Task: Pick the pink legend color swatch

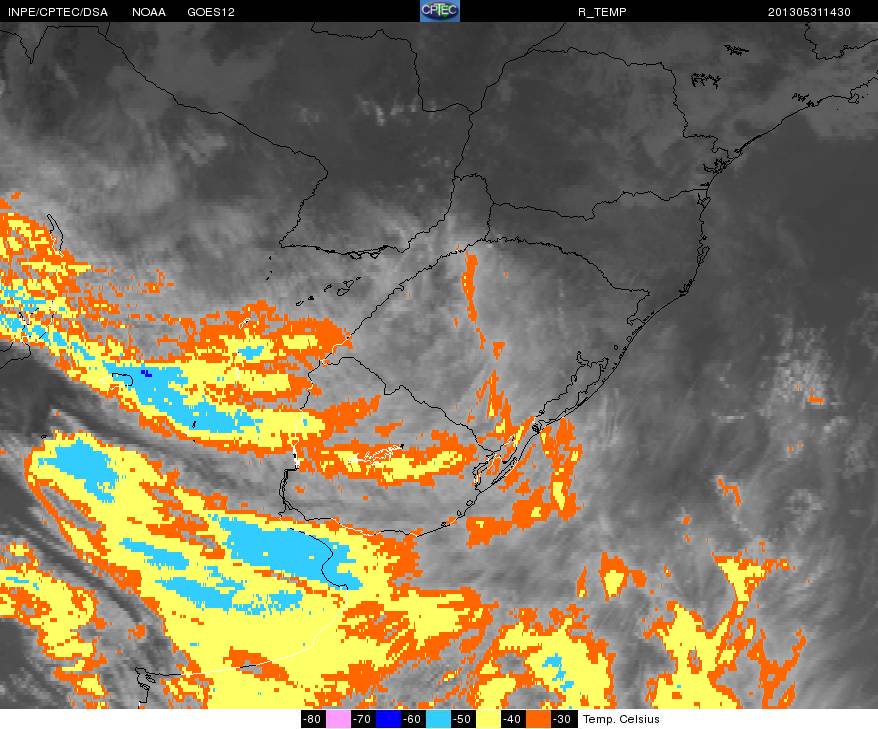Action: (x=338, y=719)
